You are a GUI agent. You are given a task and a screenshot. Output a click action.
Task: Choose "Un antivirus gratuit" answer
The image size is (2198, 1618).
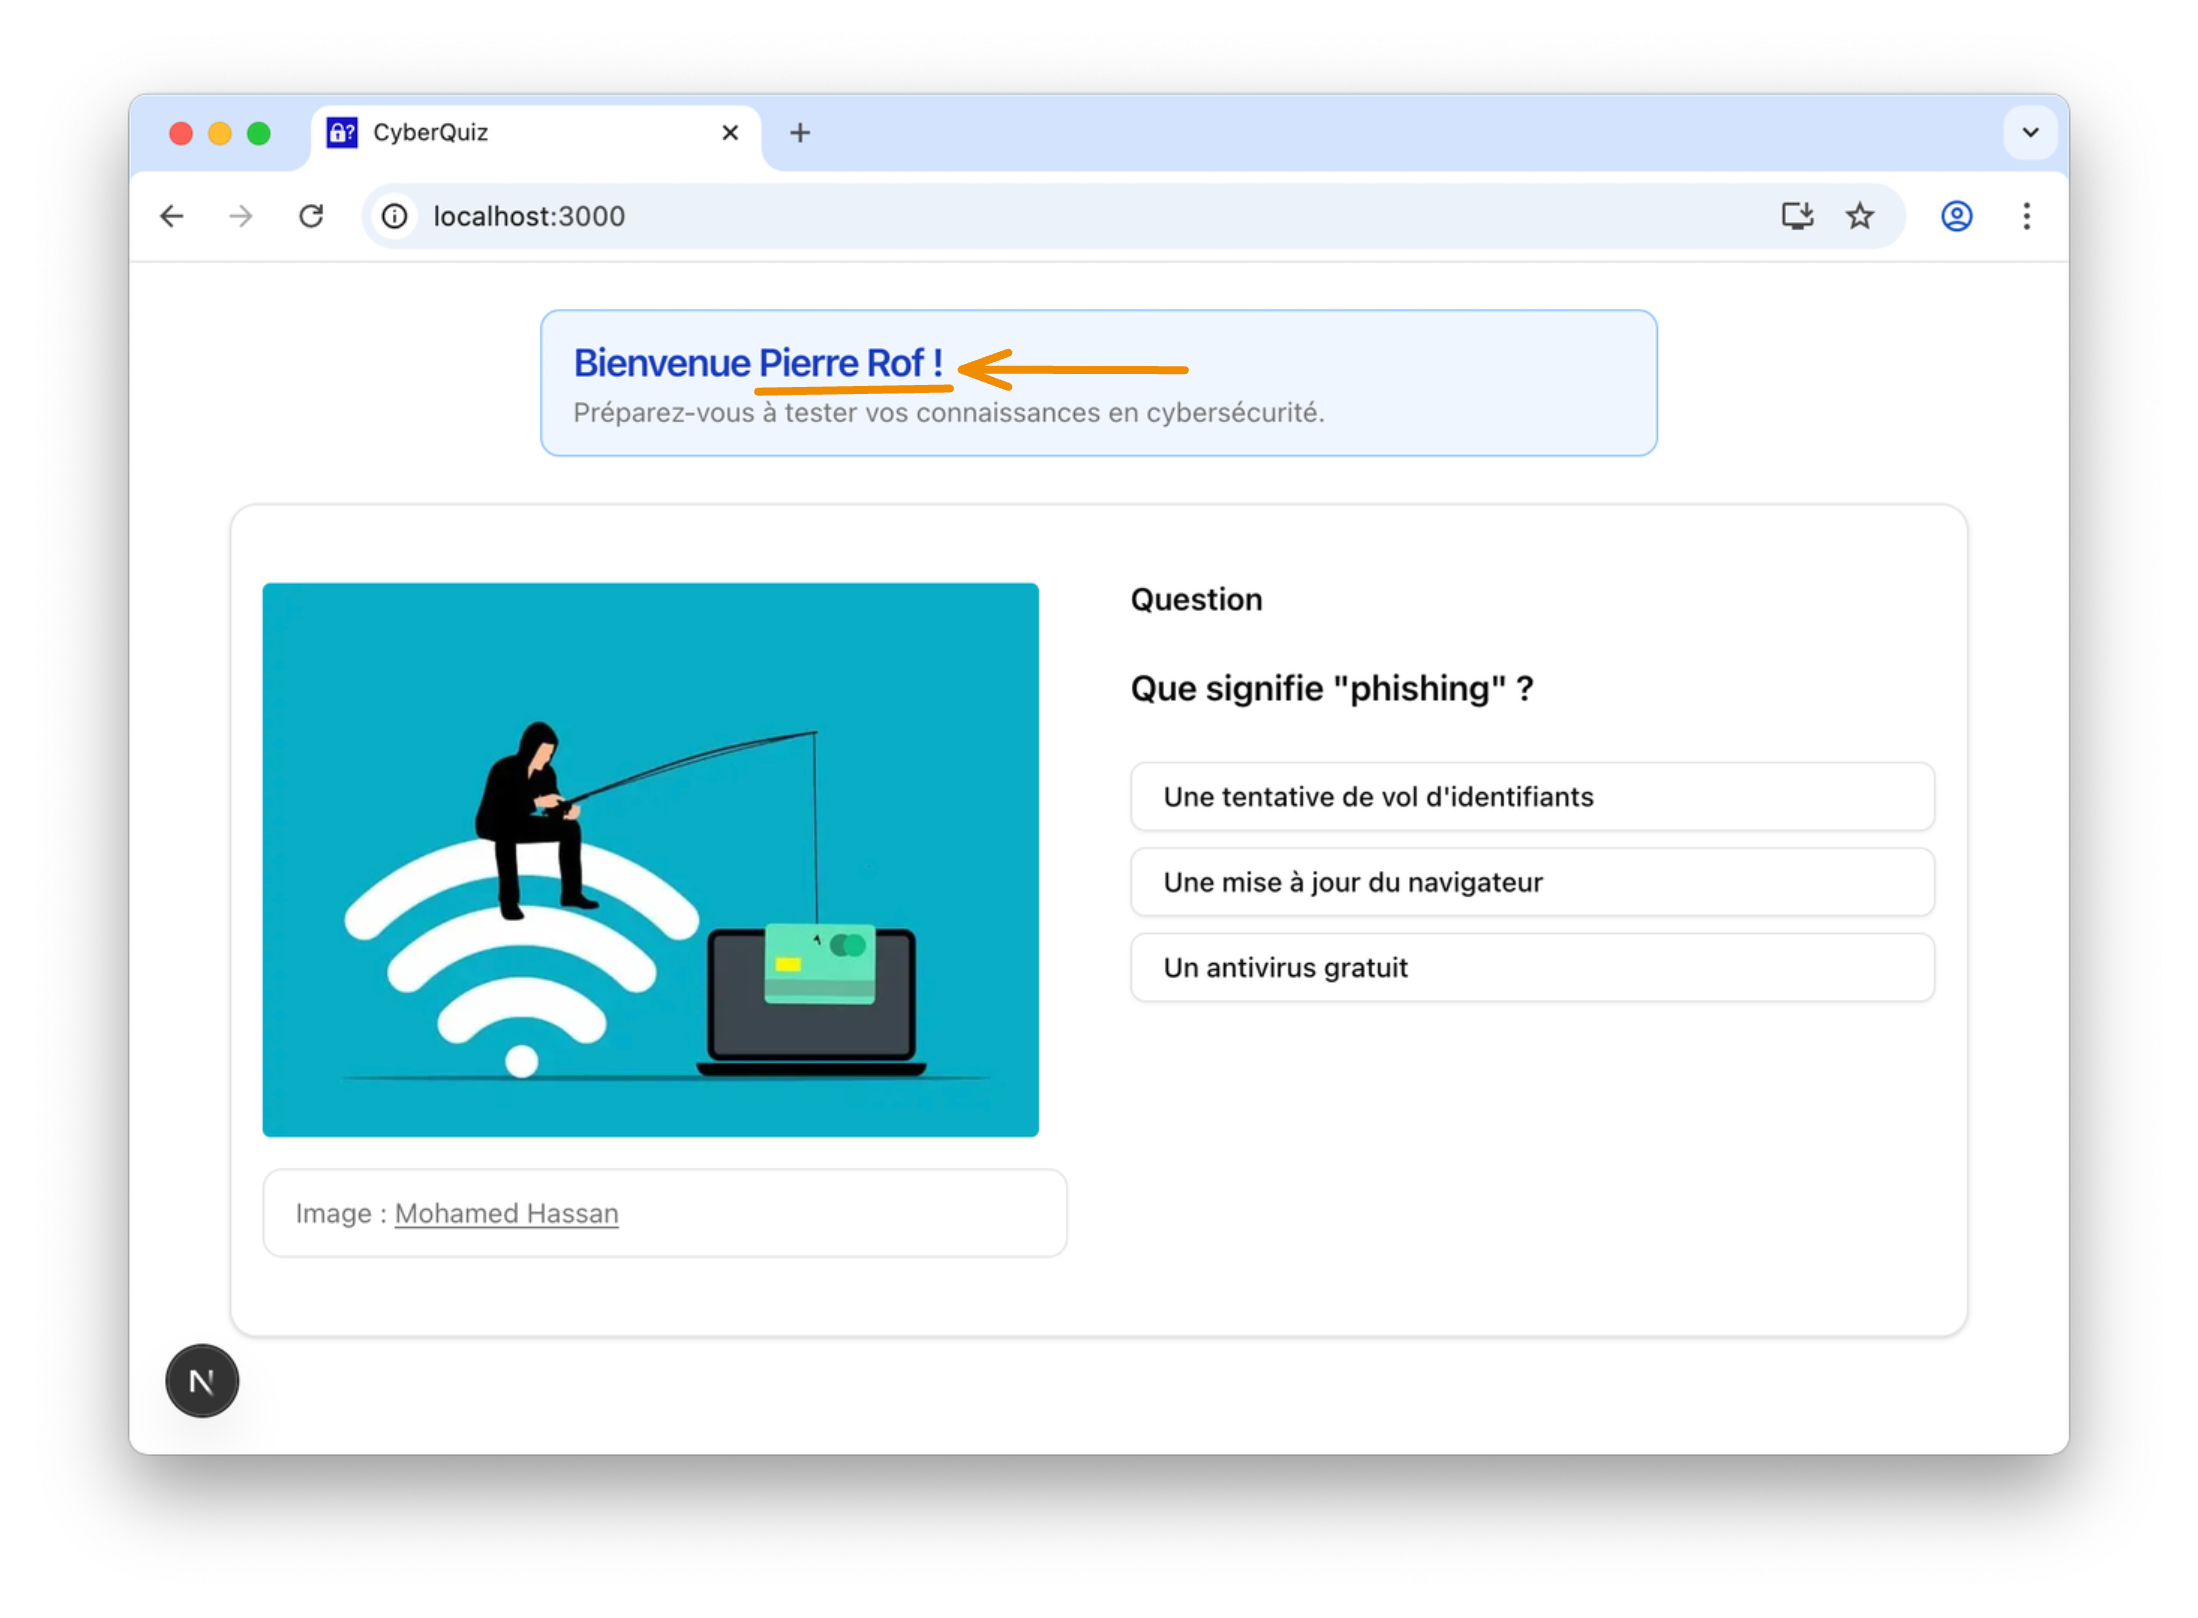click(1532, 967)
